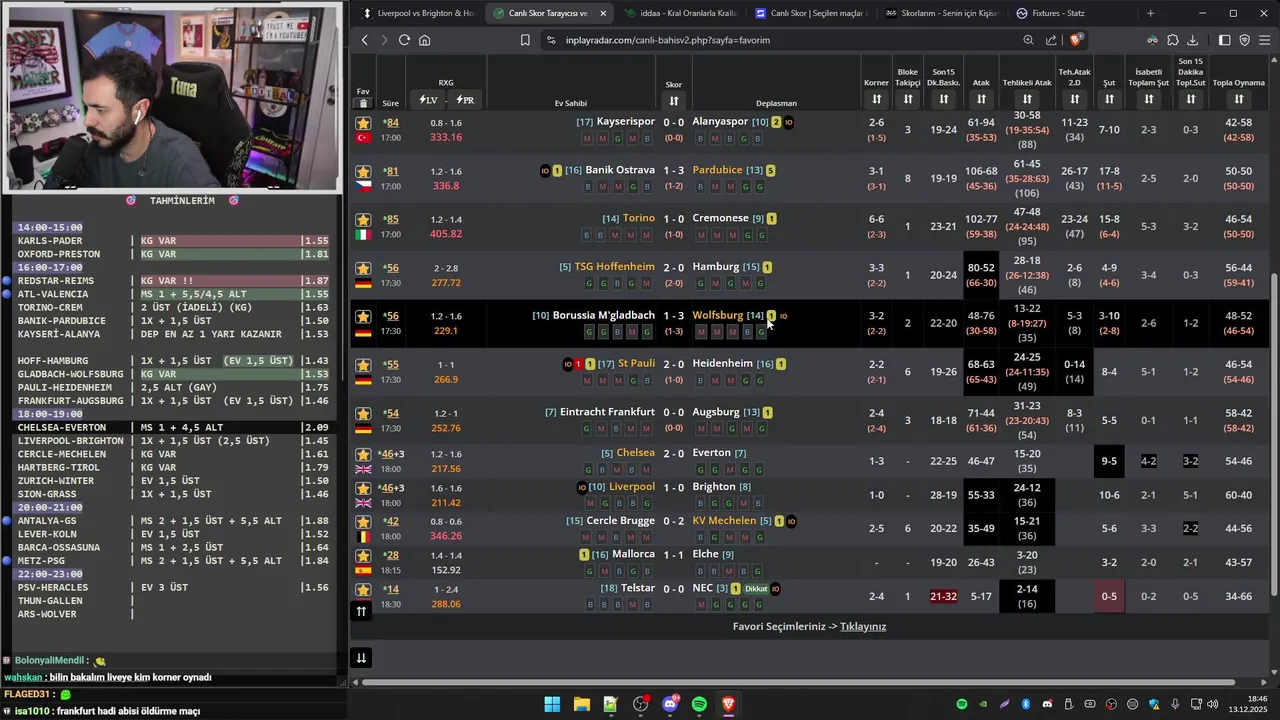Unfavorite the Banik Ostrava match star
This screenshot has height=720, width=1280.
pyautogui.click(x=363, y=172)
